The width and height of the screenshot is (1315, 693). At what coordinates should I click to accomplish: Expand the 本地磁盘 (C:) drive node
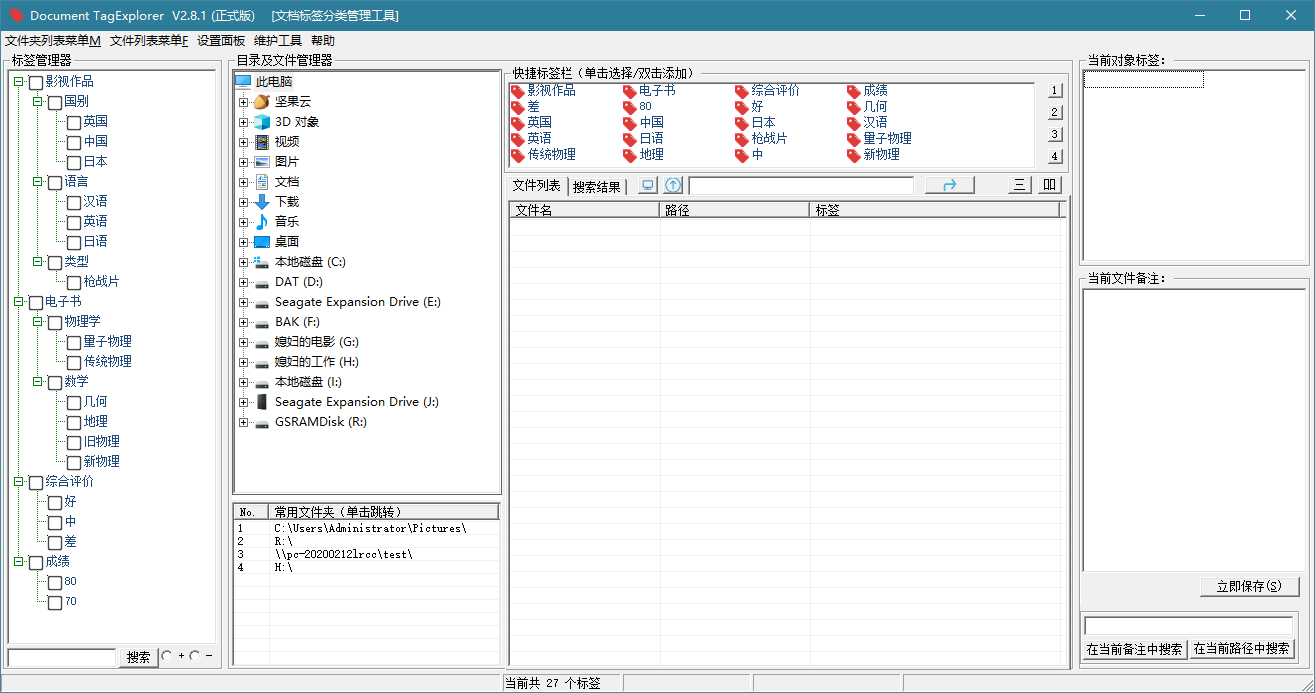pyautogui.click(x=243, y=262)
